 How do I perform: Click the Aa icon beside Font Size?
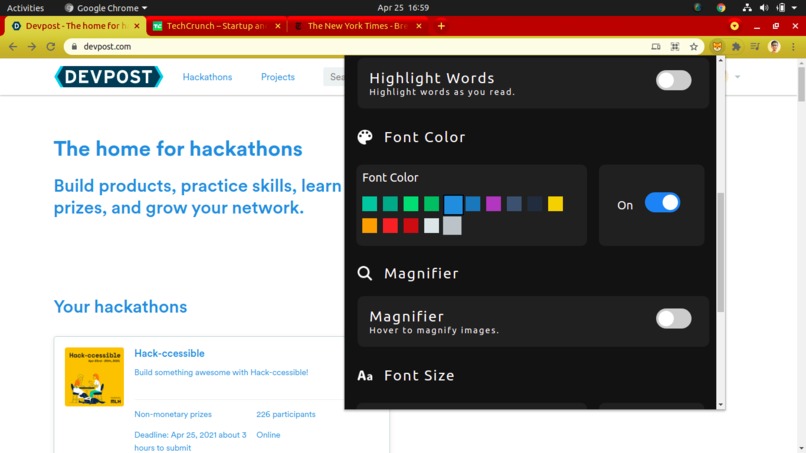[x=365, y=376]
